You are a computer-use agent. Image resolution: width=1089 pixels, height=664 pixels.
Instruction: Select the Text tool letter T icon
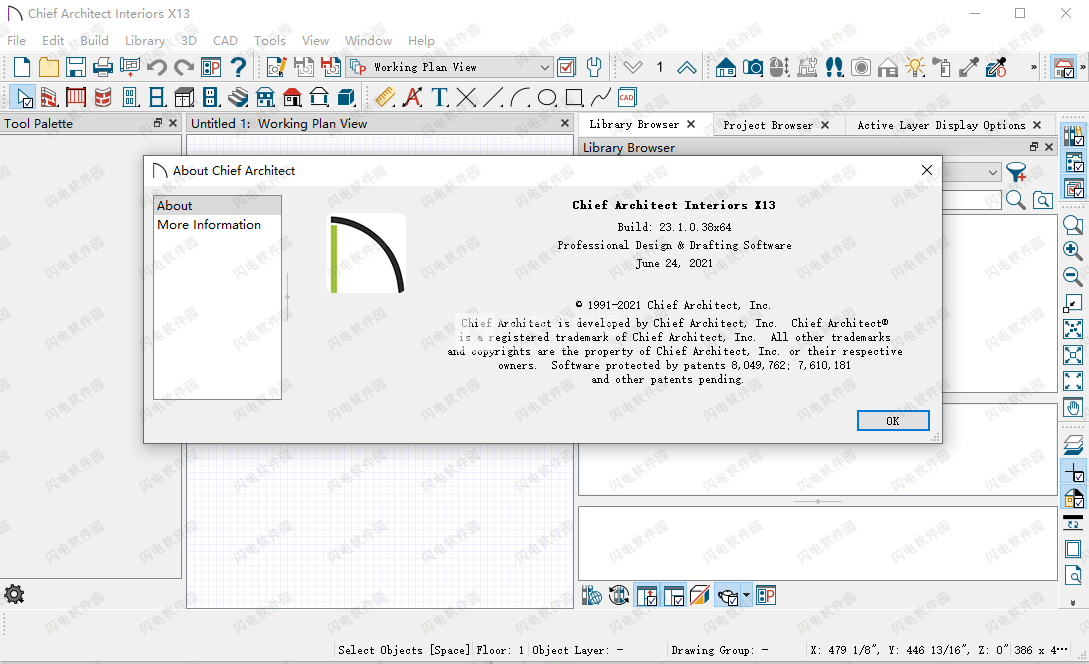pos(440,97)
